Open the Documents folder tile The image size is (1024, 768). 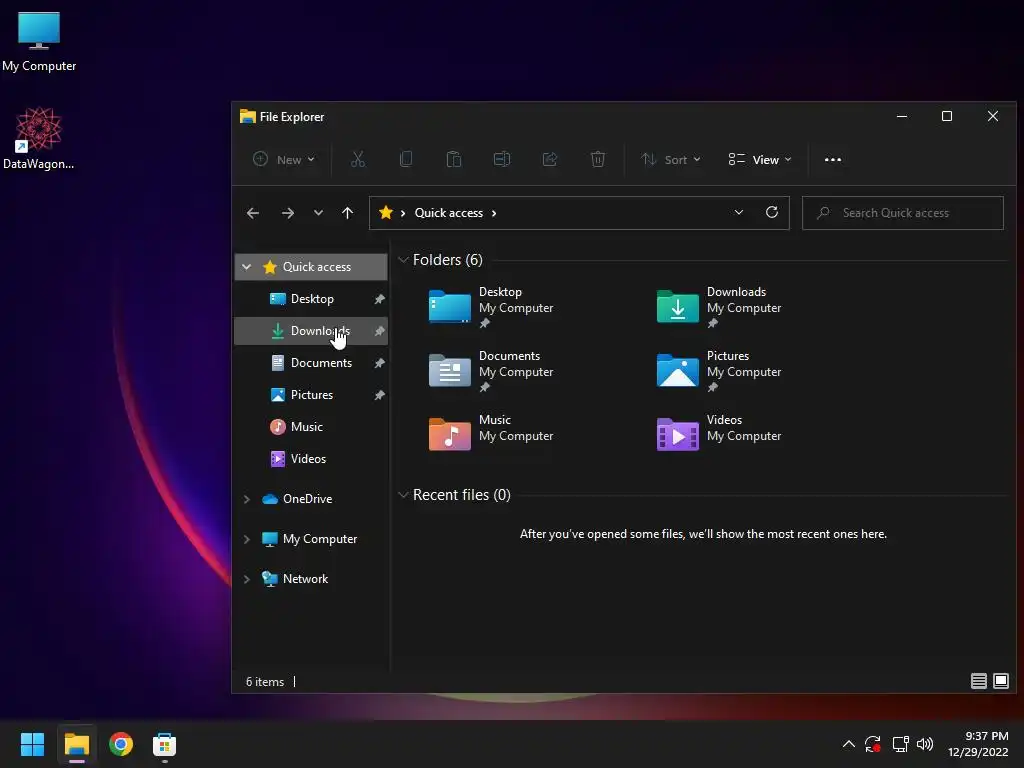pos(491,371)
